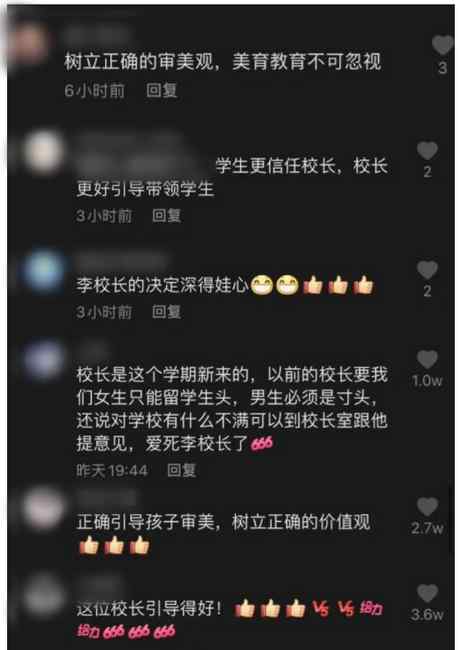Open avatar of 校长是这个学期新来的 commenter

44,361
